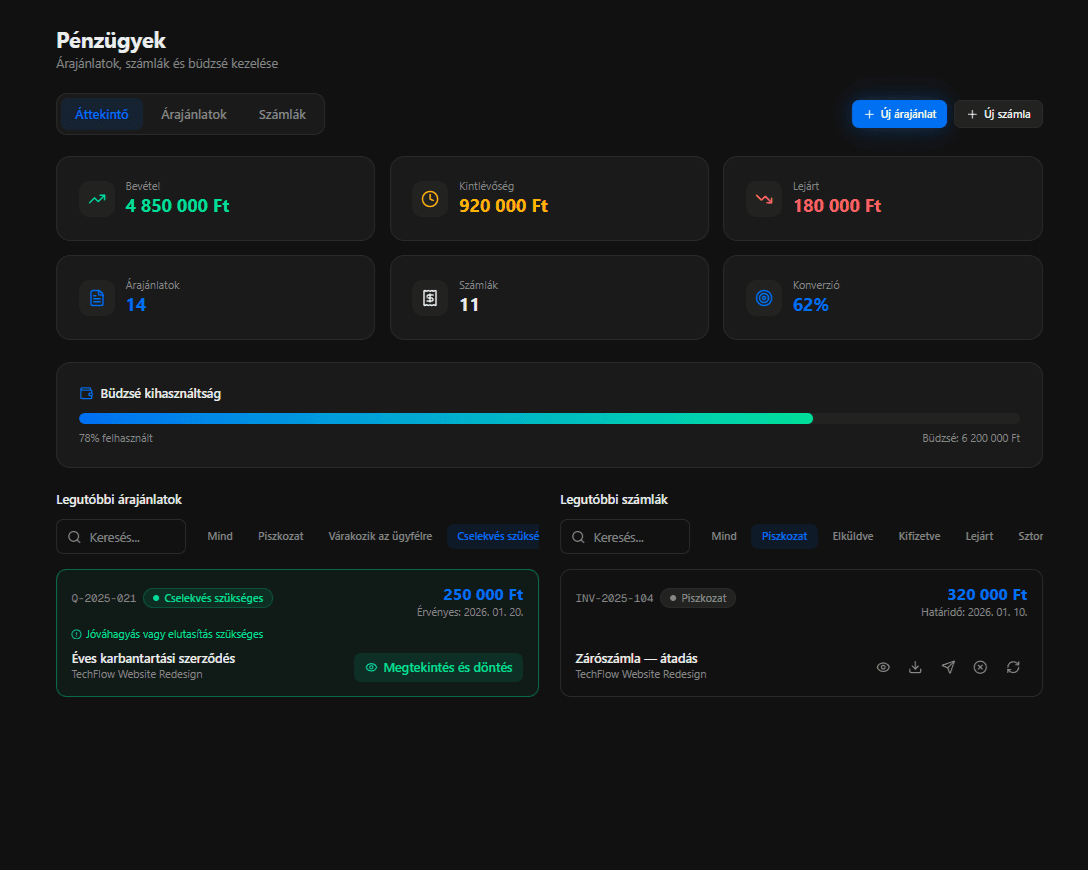Image resolution: width=1088 pixels, height=870 pixels.
Task: Click the trending-up icon in the Bevétel card
Action: point(97,199)
